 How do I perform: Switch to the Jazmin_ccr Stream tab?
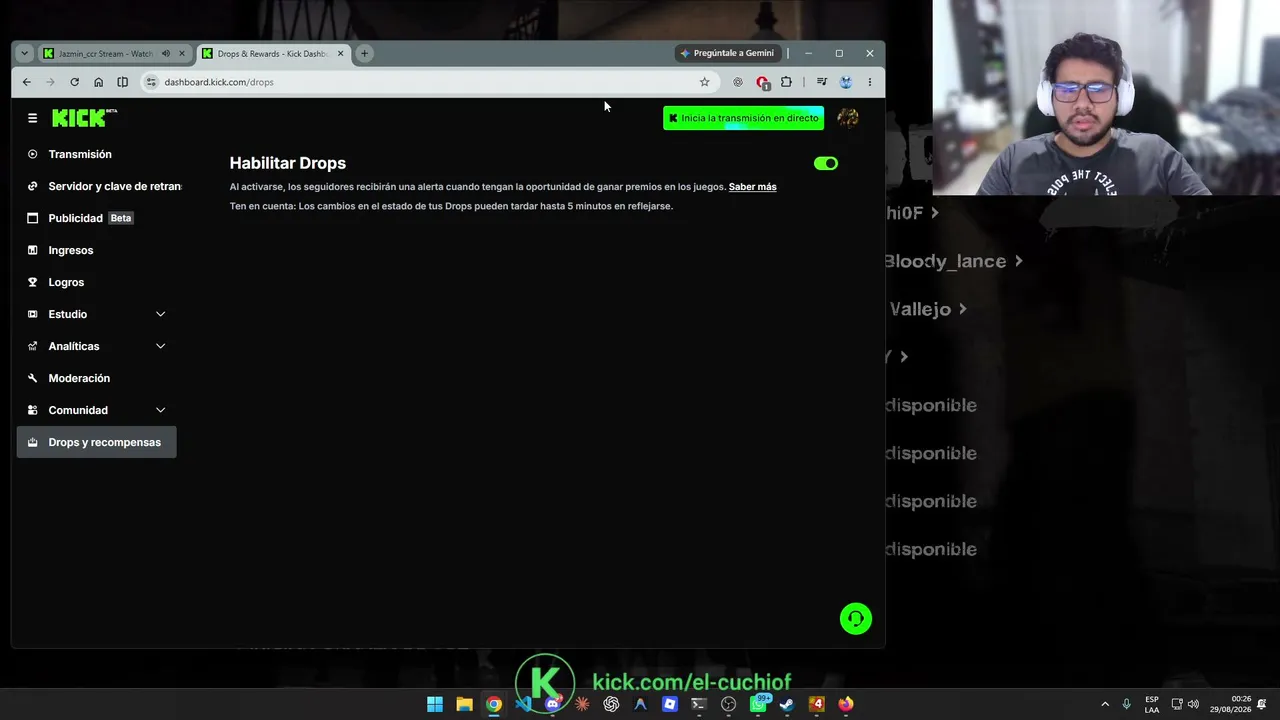click(x=114, y=53)
